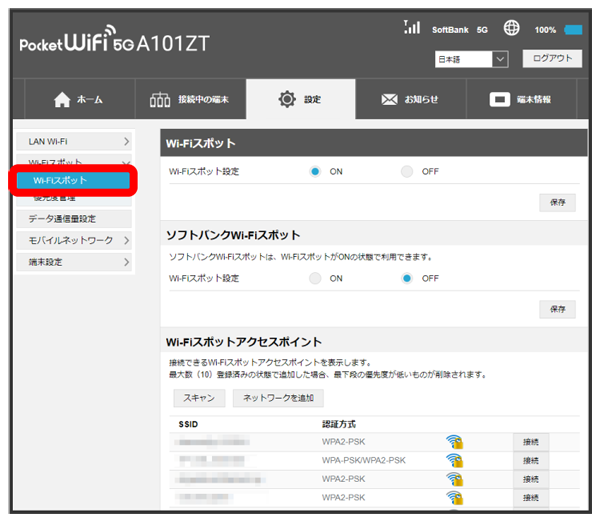The width and height of the screenshot is (600, 521).
Task: Open the 端末情報 tab
Action: click(519, 100)
